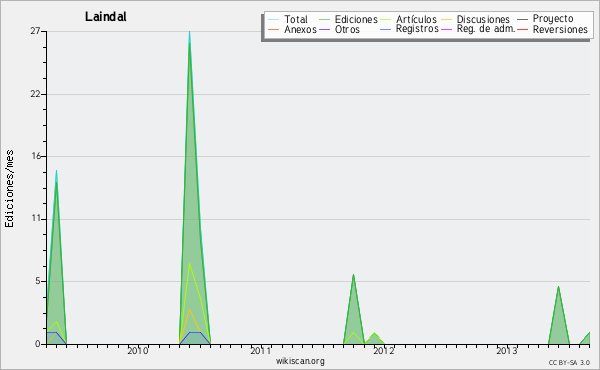Select the "Proyecto" legend entry
600x370 pixels.
553,19
